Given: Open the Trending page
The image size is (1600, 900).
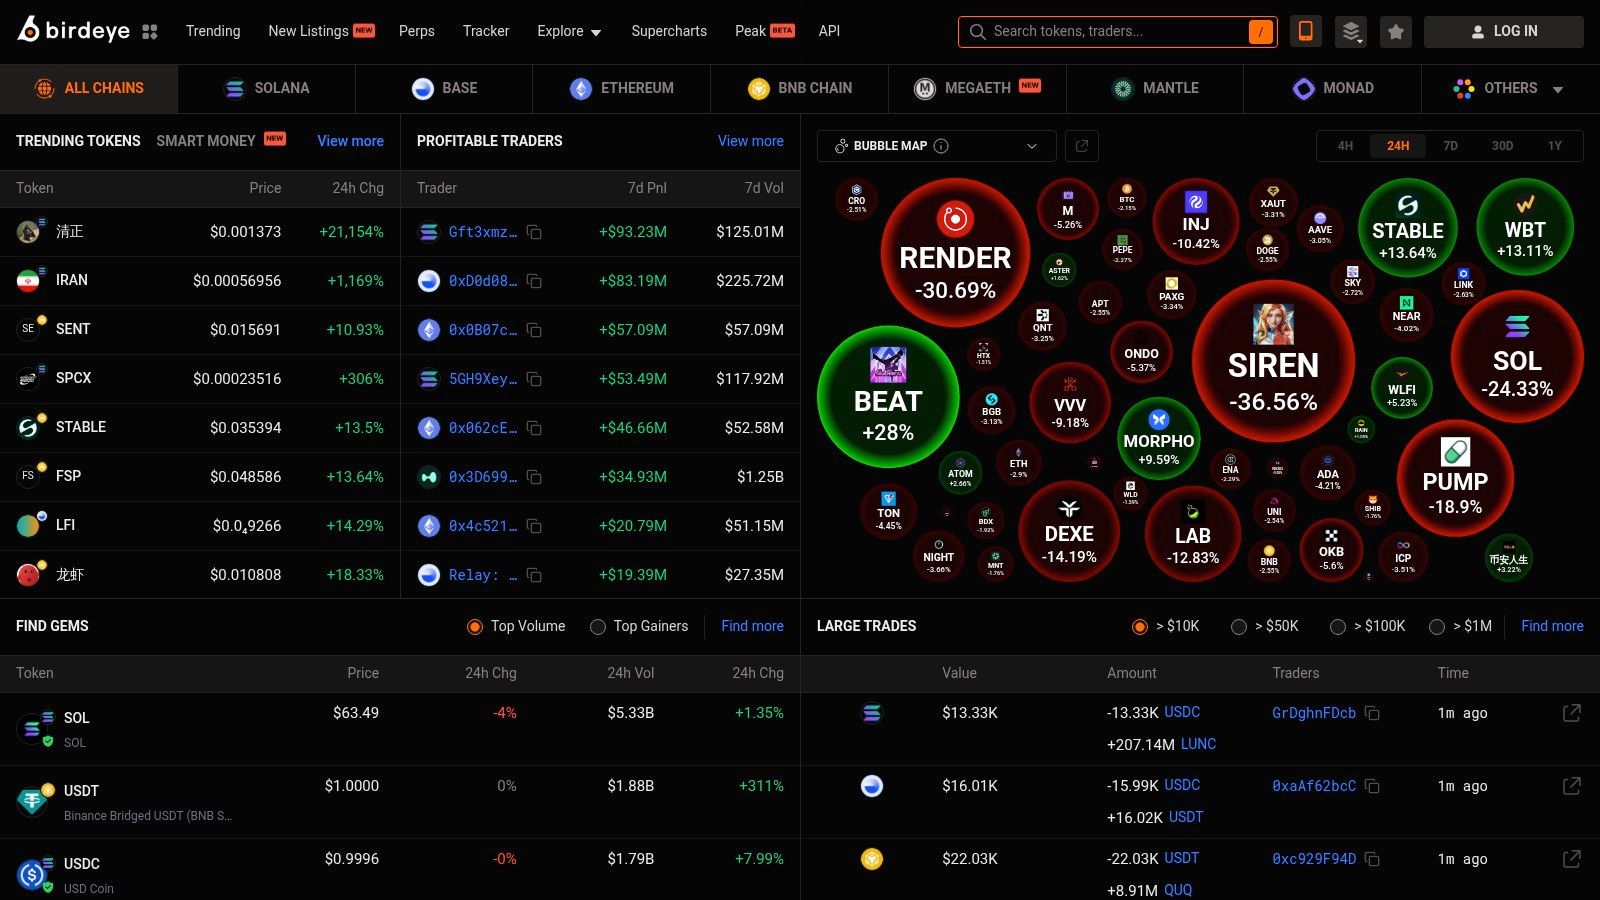Looking at the screenshot, I should 213,31.
